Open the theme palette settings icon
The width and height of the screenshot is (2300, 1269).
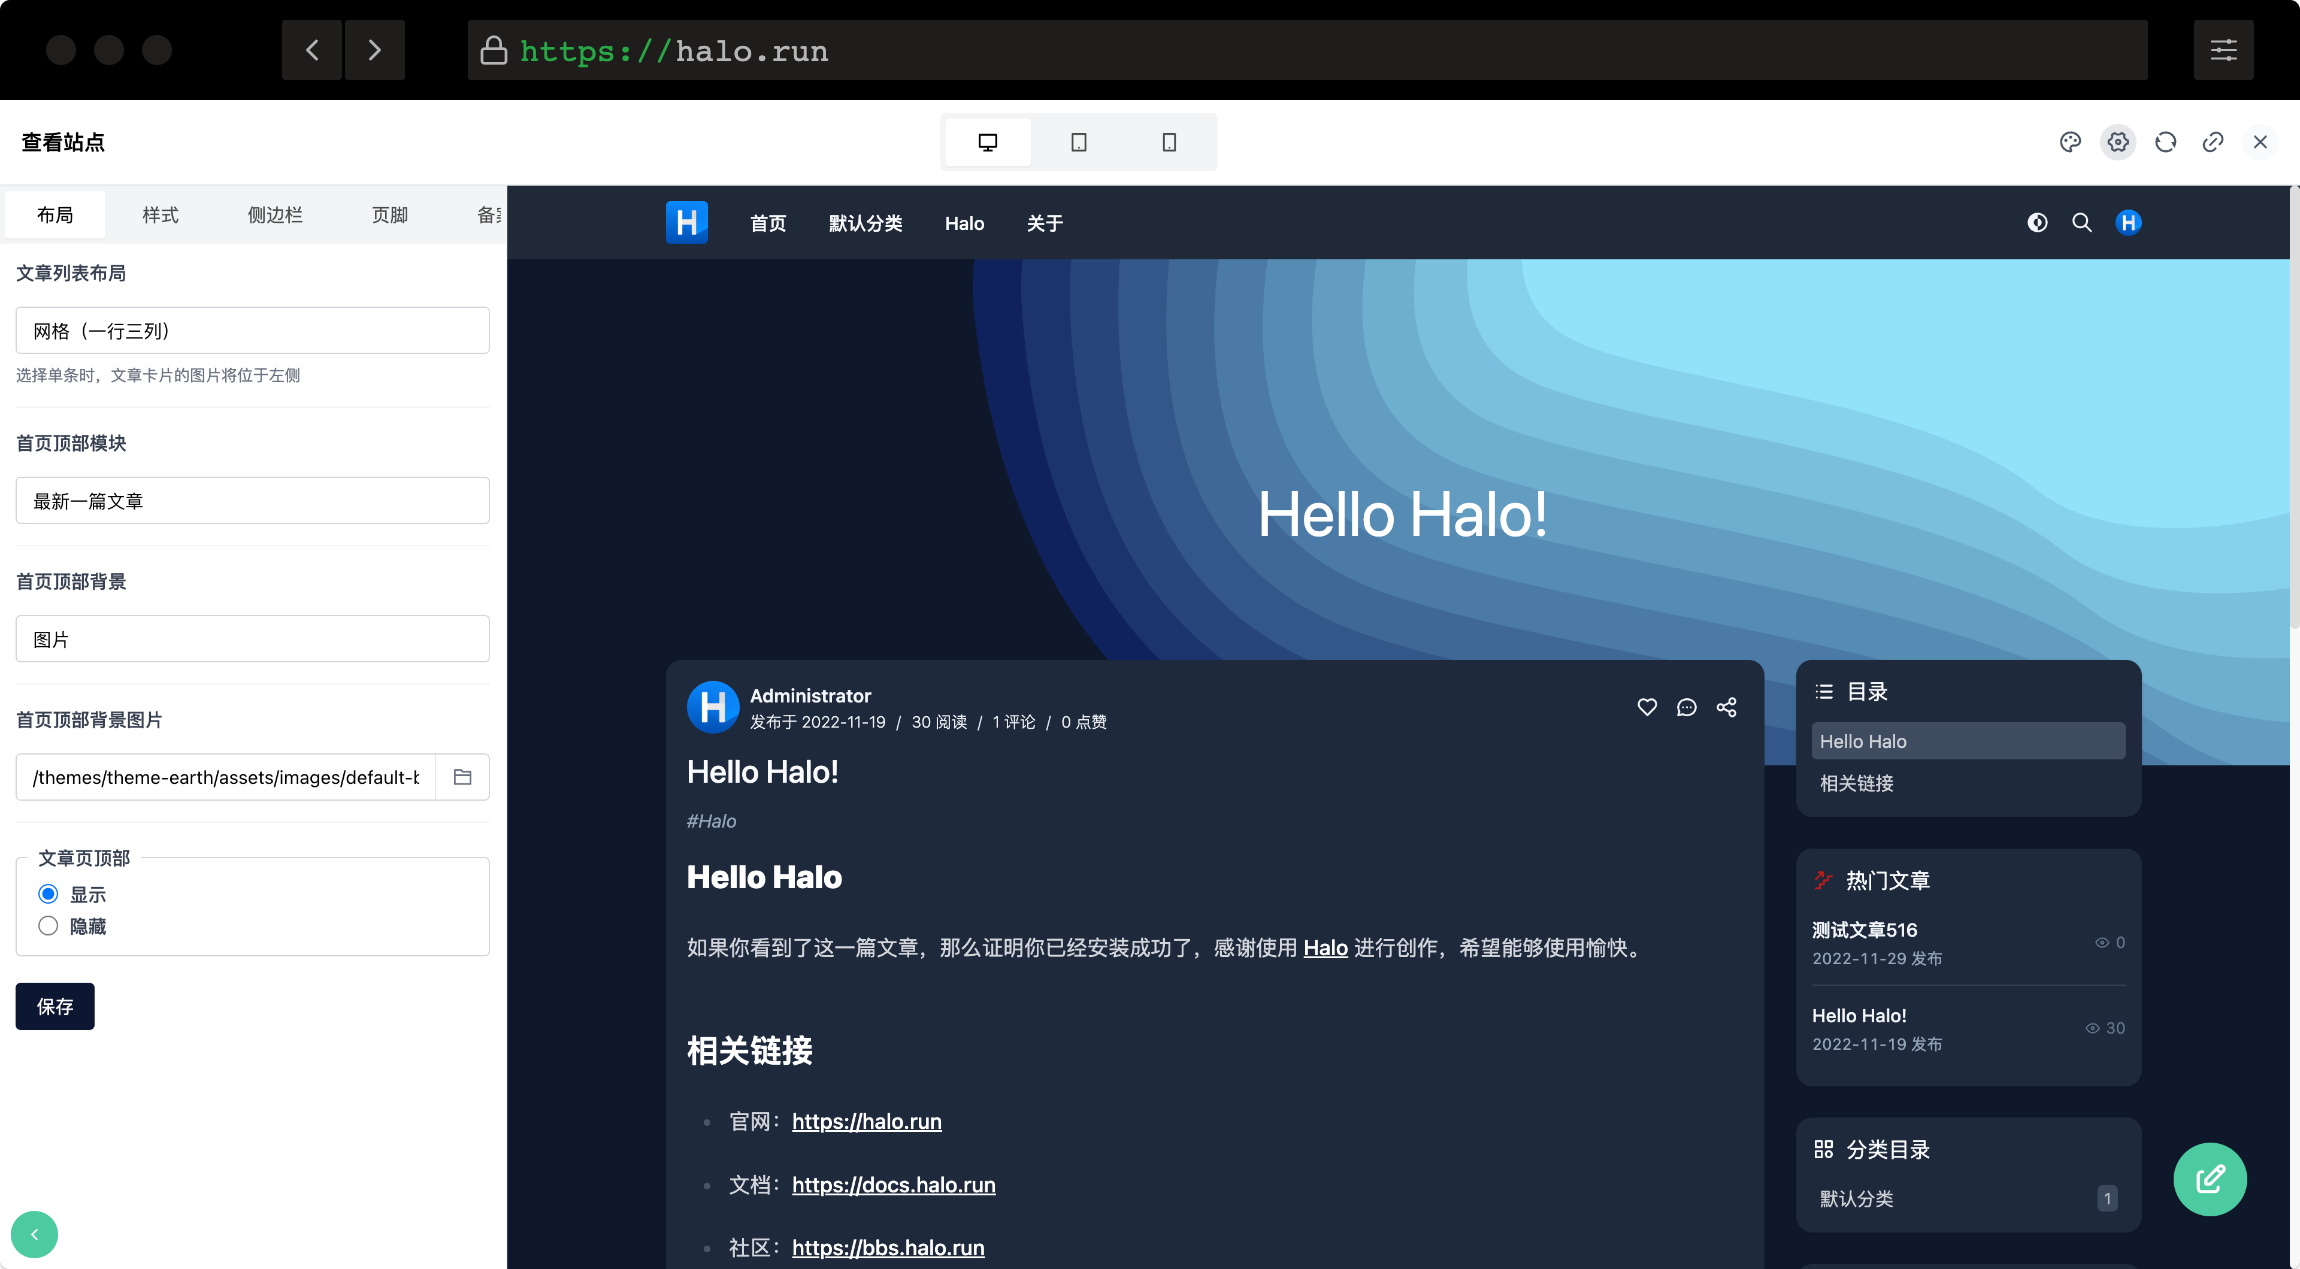click(2069, 141)
